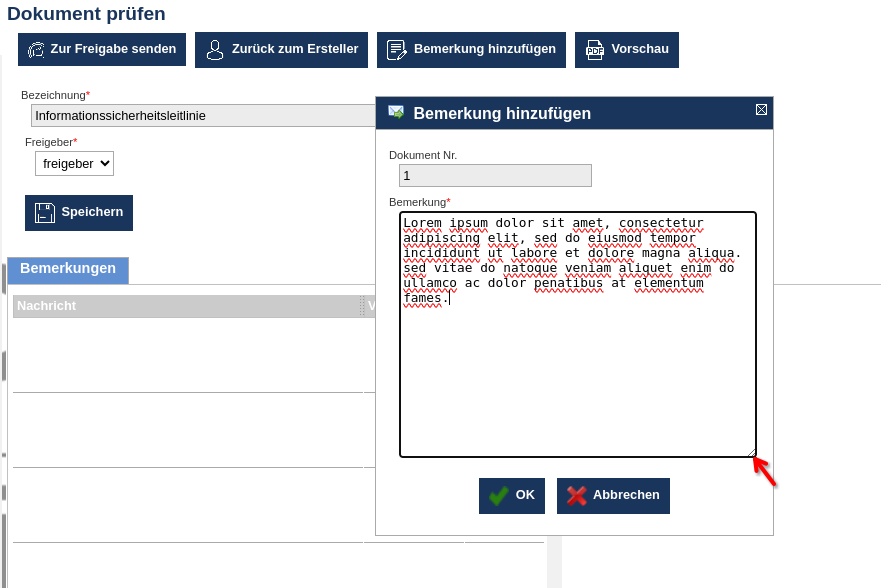Confirm with the green checkmark OK button
This screenshot has height=588, width=881.
pos(512,495)
